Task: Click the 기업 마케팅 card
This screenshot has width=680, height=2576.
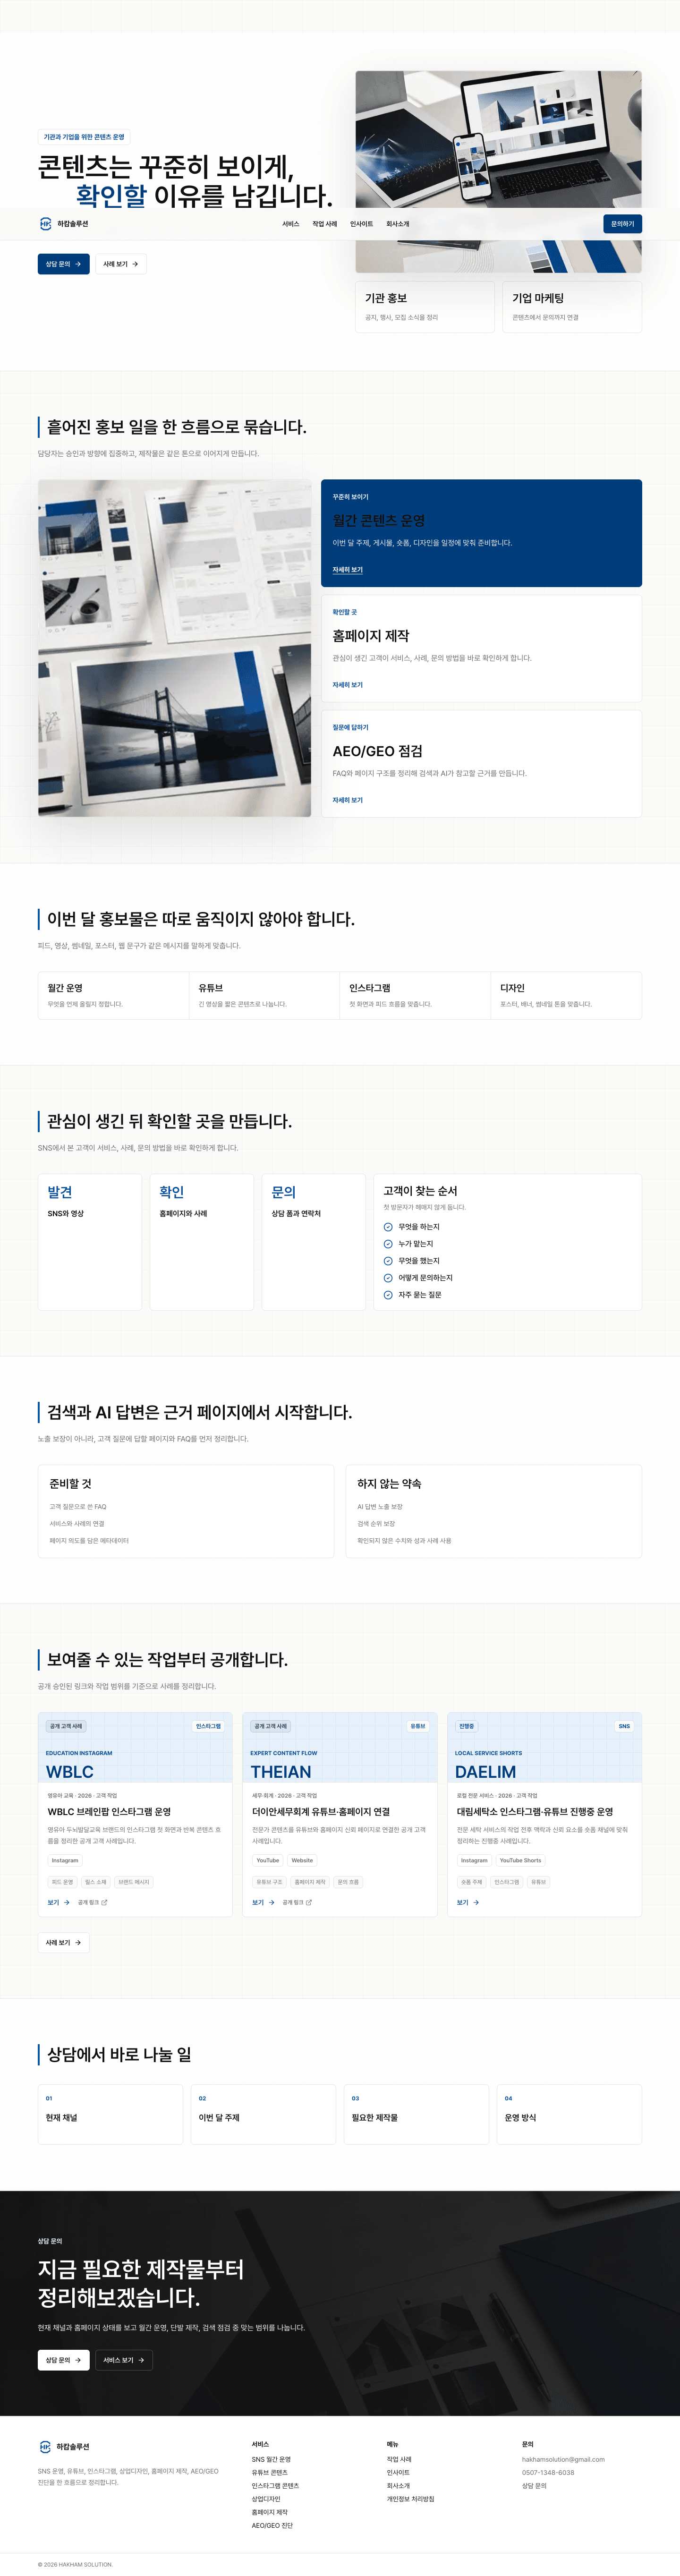Action: click(572, 306)
